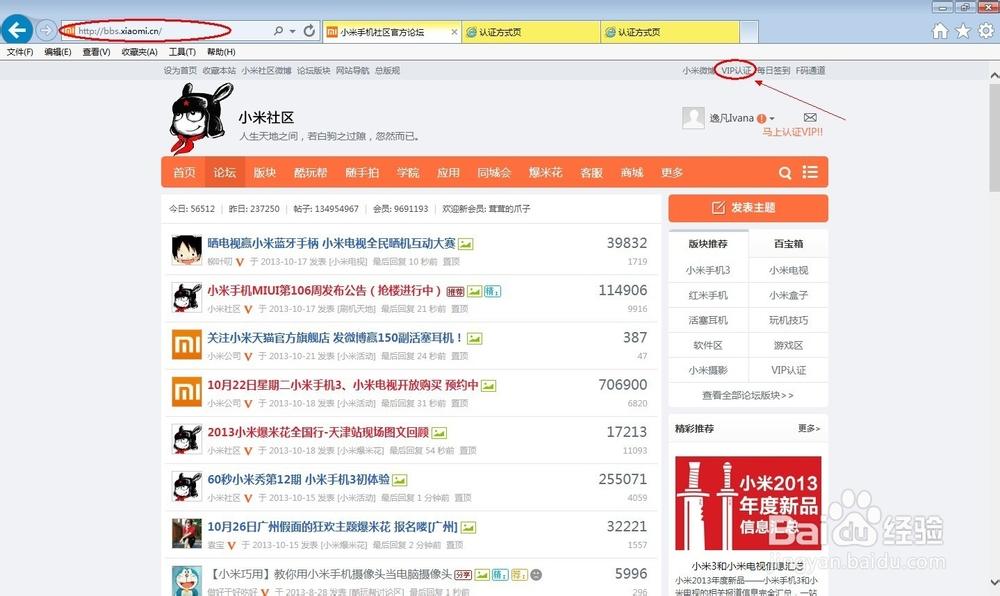Click 更多> next to 精彩推荐
The height and width of the screenshot is (596, 1000).
click(x=809, y=428)
